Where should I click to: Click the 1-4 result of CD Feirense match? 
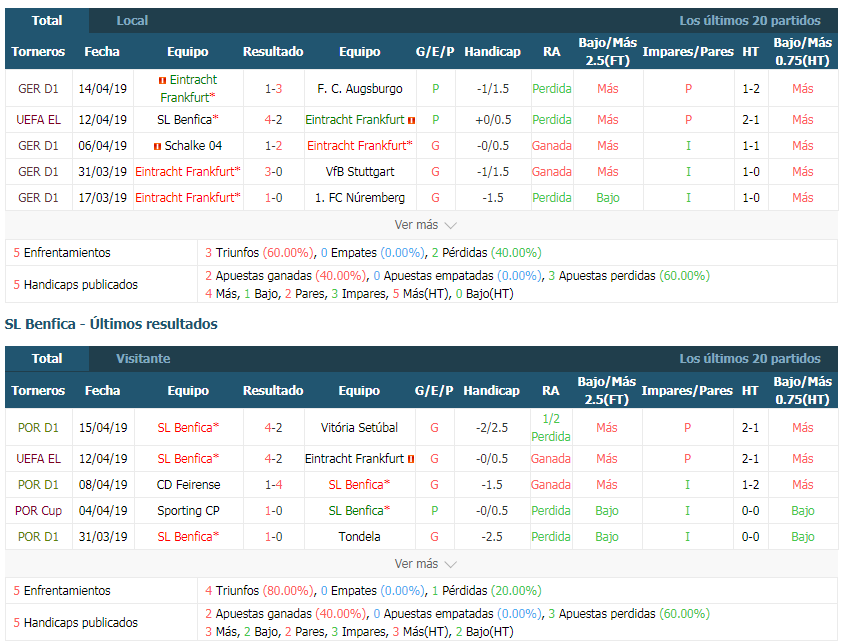(273, 485)
